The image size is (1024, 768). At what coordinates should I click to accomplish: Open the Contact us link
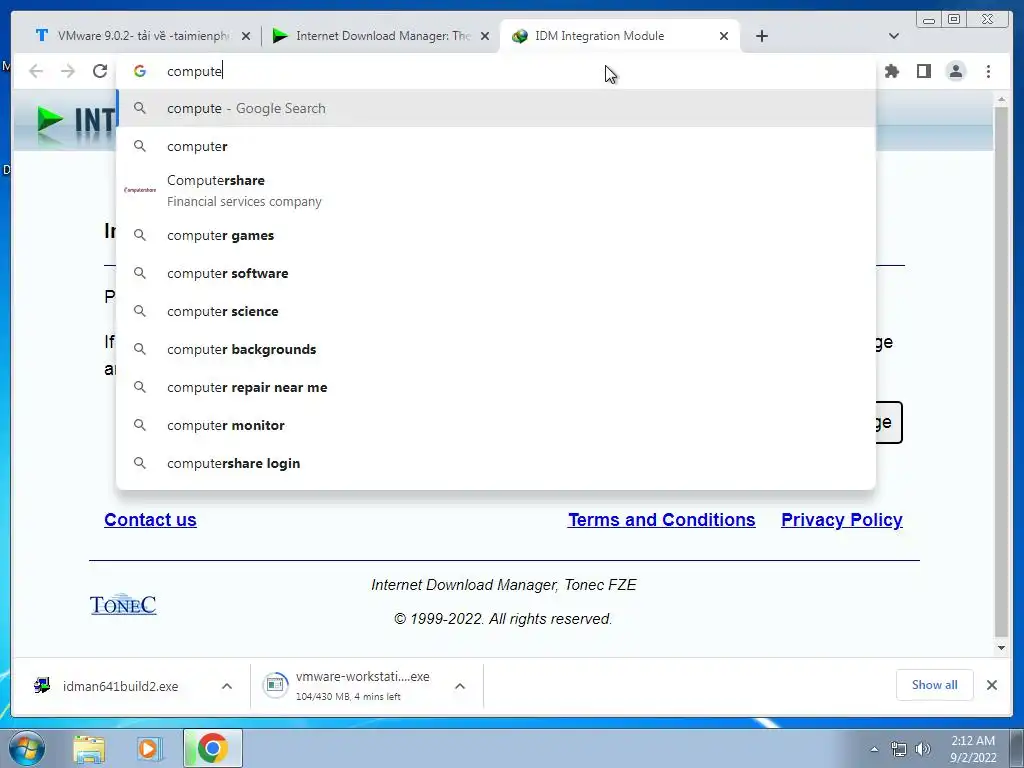150,520
